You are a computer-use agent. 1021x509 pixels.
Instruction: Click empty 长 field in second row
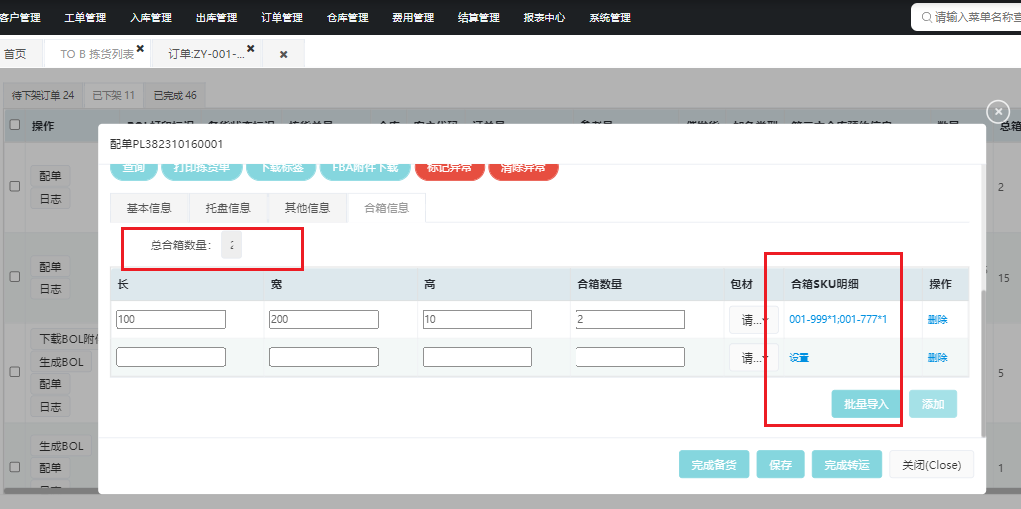pos(171,357)
